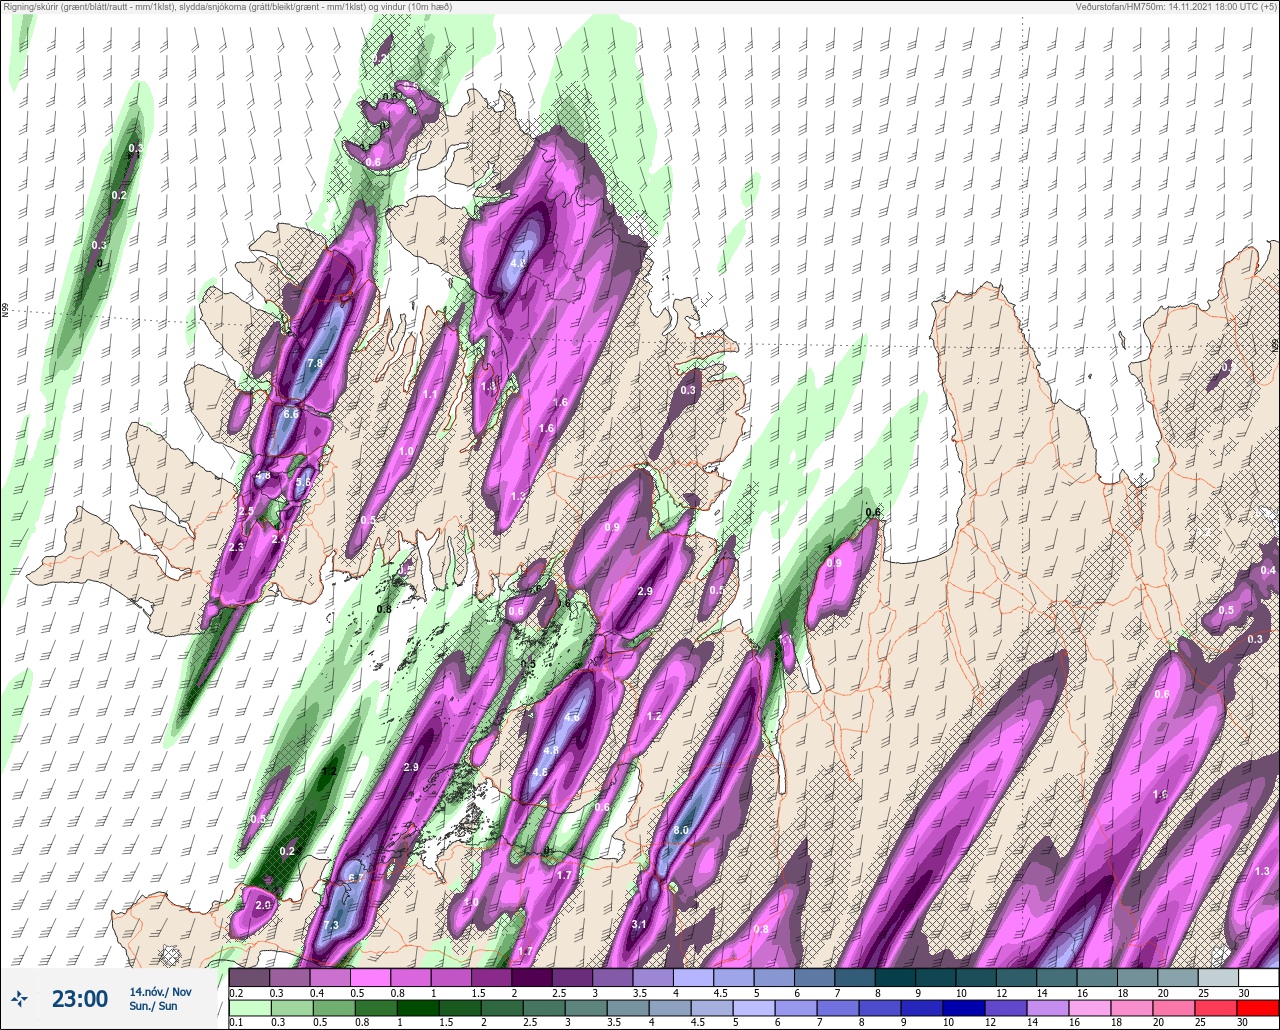Click the 1.3 value at the map's right edge

pyautogui.click(x=1262, y=872)
